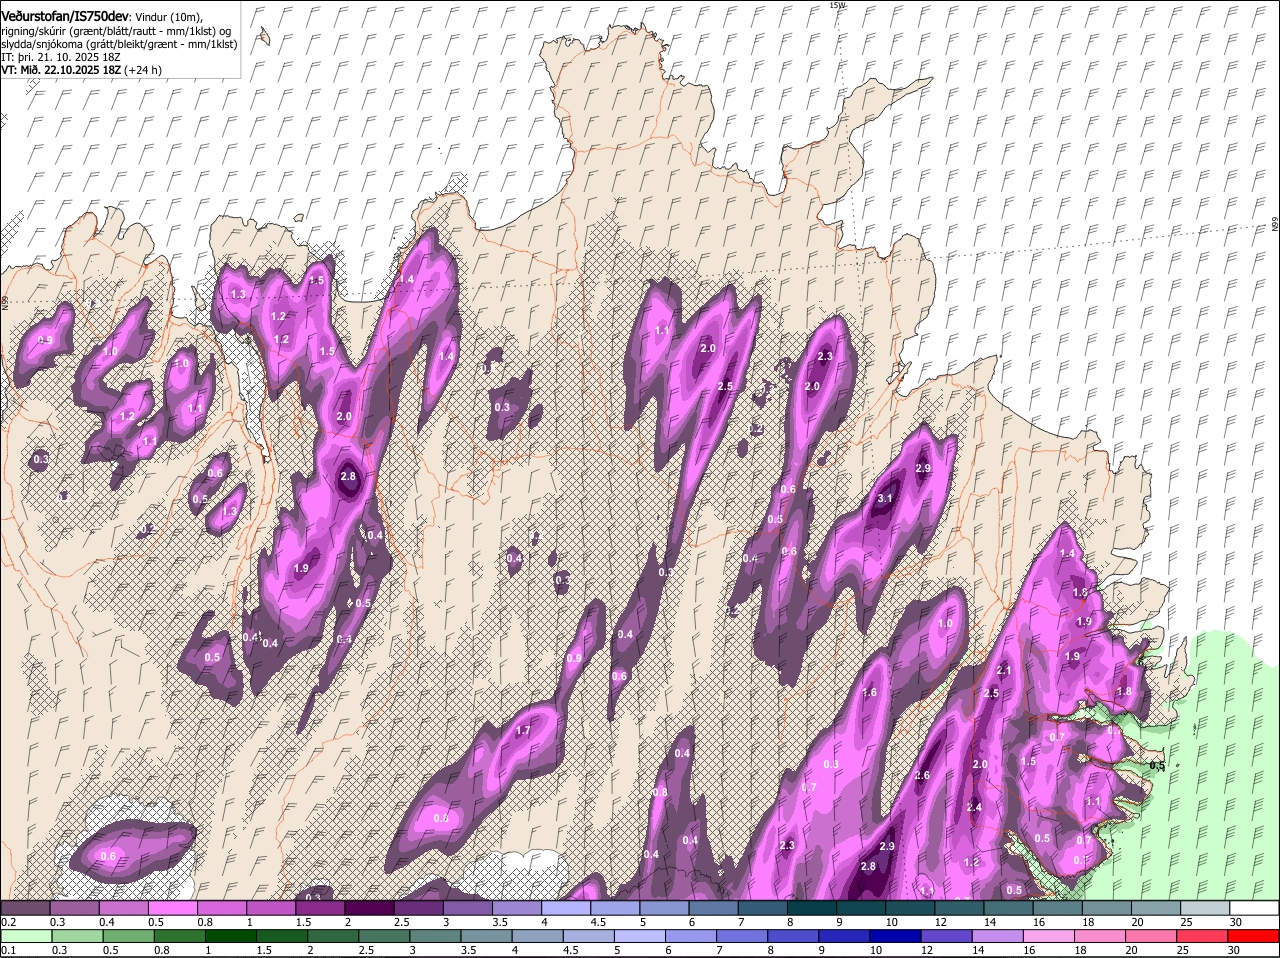Click the white swatch ending the upper legend
The image size is (1280, 958).
tap(1255, 908)
